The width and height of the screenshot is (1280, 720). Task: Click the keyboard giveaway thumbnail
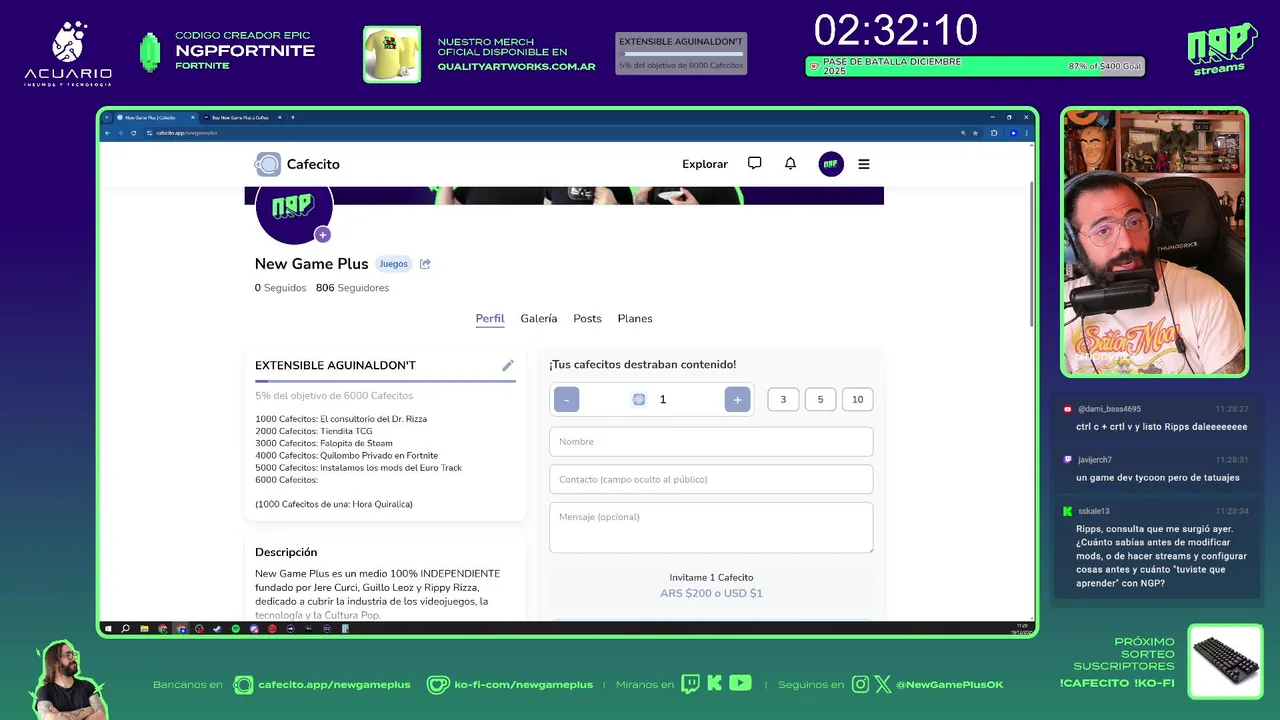click(1226, 660)
